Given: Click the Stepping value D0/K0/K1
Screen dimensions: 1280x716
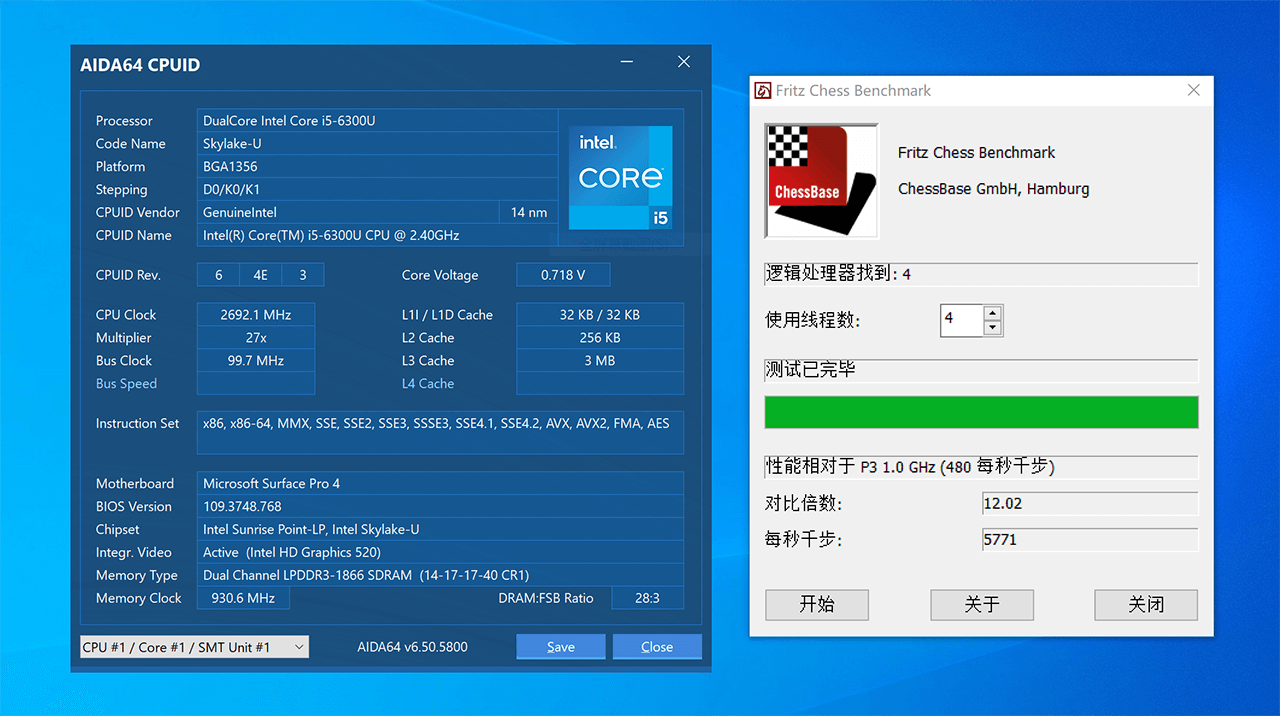Looking at the screenshot, I should coord(377,189).
